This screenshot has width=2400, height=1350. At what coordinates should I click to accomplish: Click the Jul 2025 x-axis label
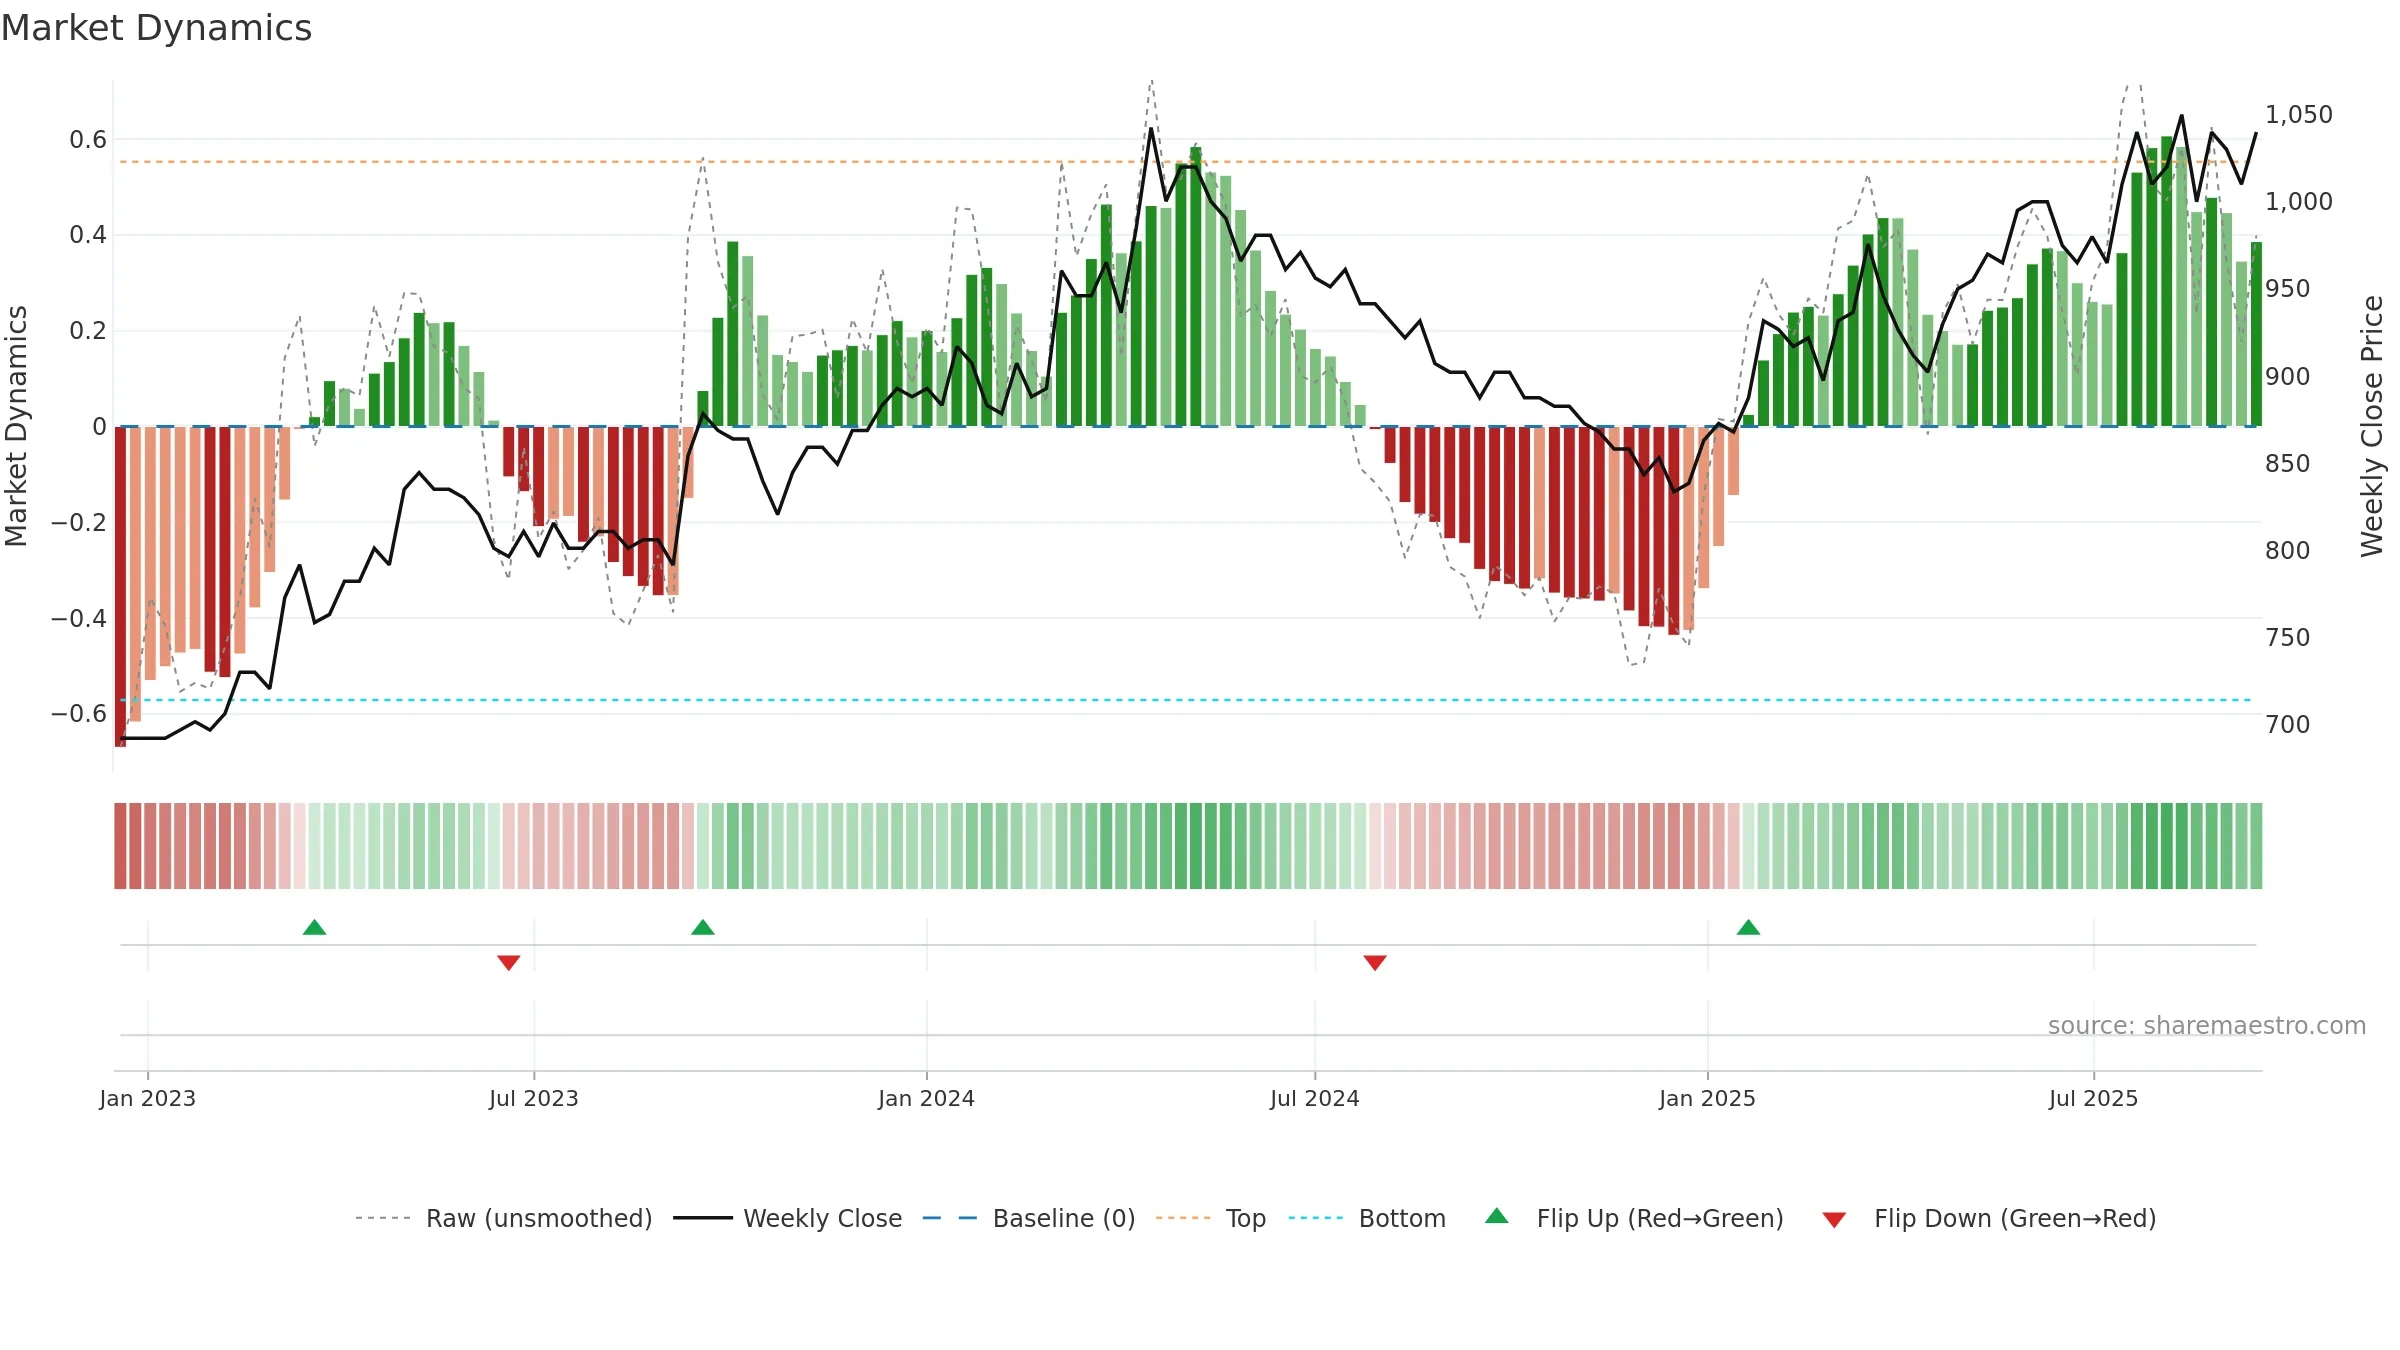pyautogui.click(x=2094, y=1098)
